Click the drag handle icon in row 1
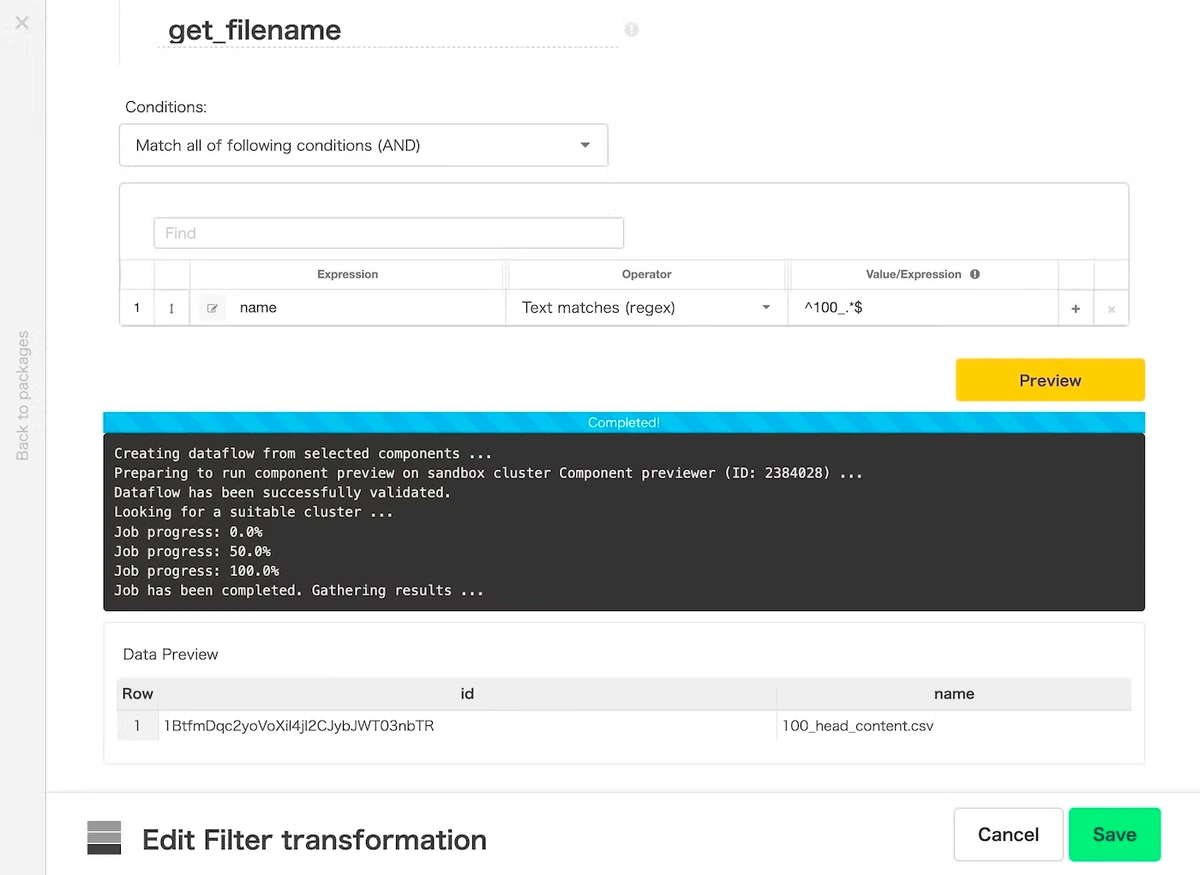Viewport: 1200px width, 875px height. coord(172,308)
